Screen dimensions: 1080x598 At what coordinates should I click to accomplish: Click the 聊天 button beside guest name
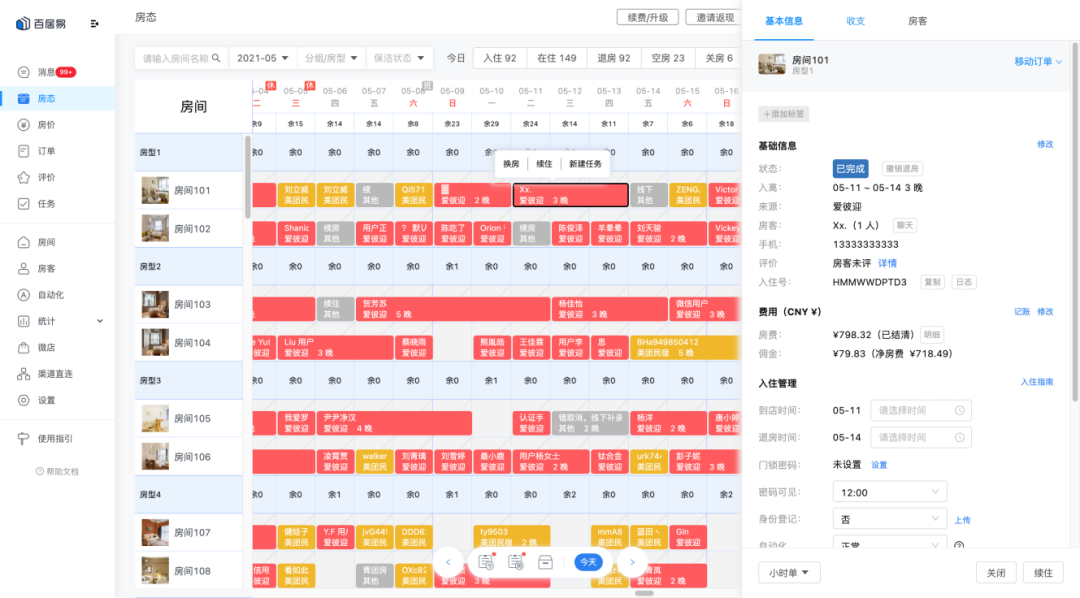904,225
